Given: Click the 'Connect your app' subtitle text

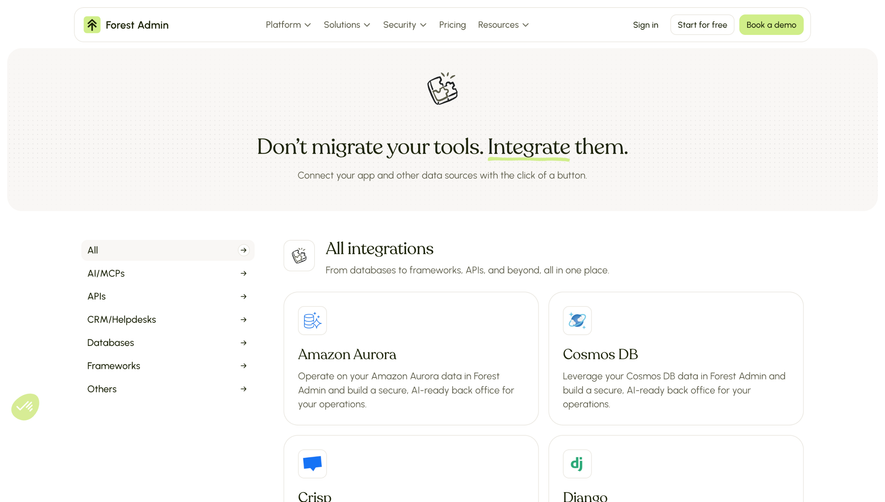Looking at the screenshot, I should tap(442, 176).
